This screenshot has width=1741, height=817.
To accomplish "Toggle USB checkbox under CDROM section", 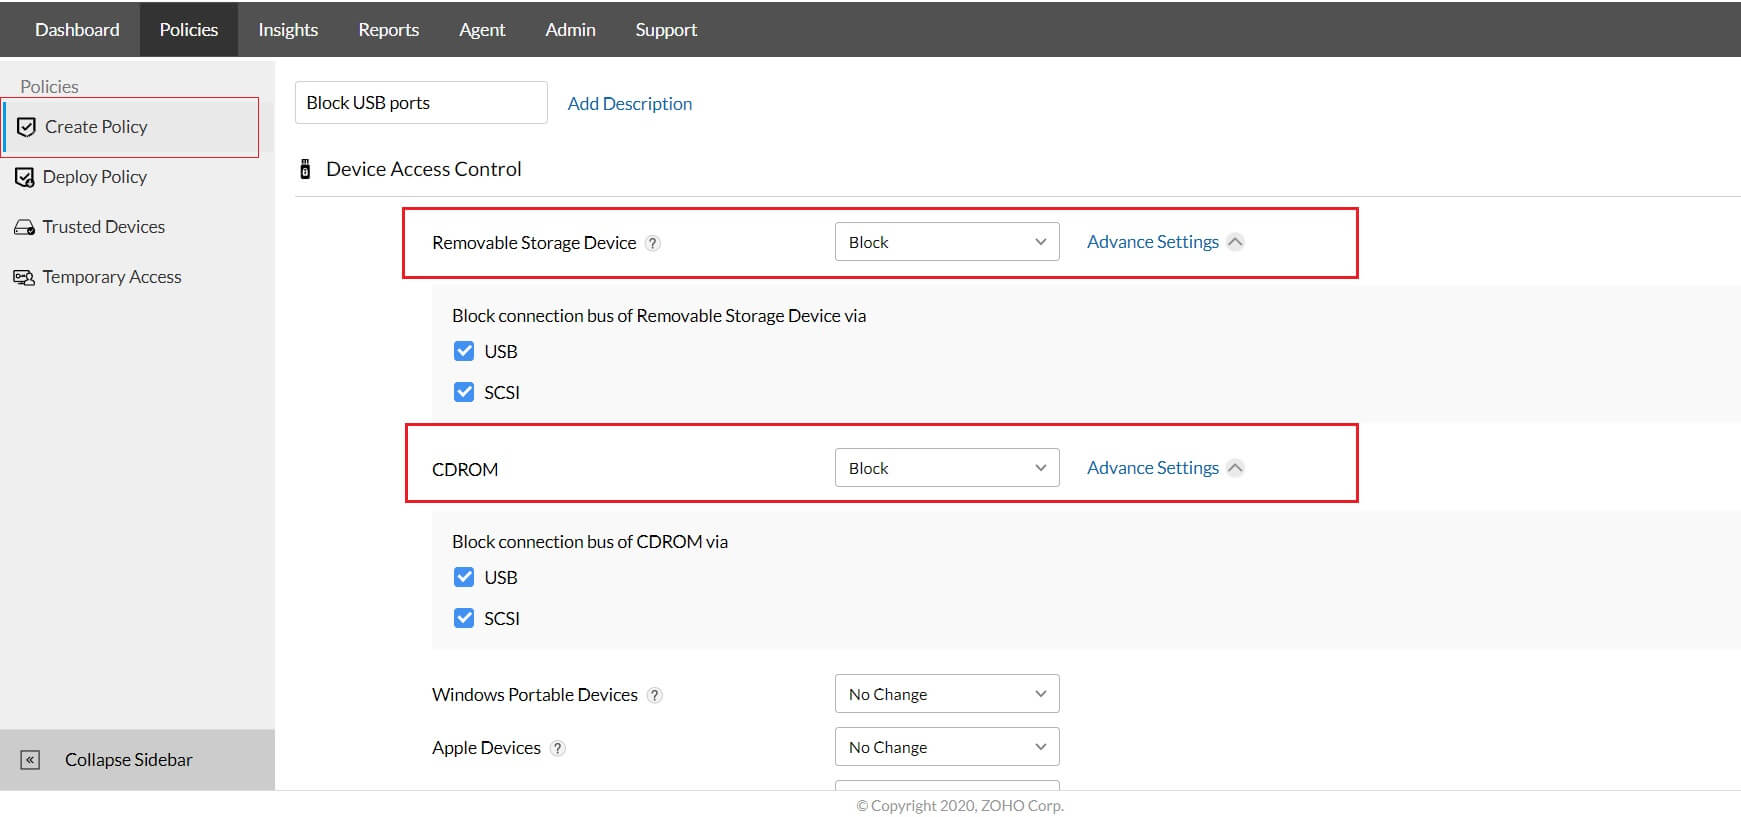I will pos(464,577).
